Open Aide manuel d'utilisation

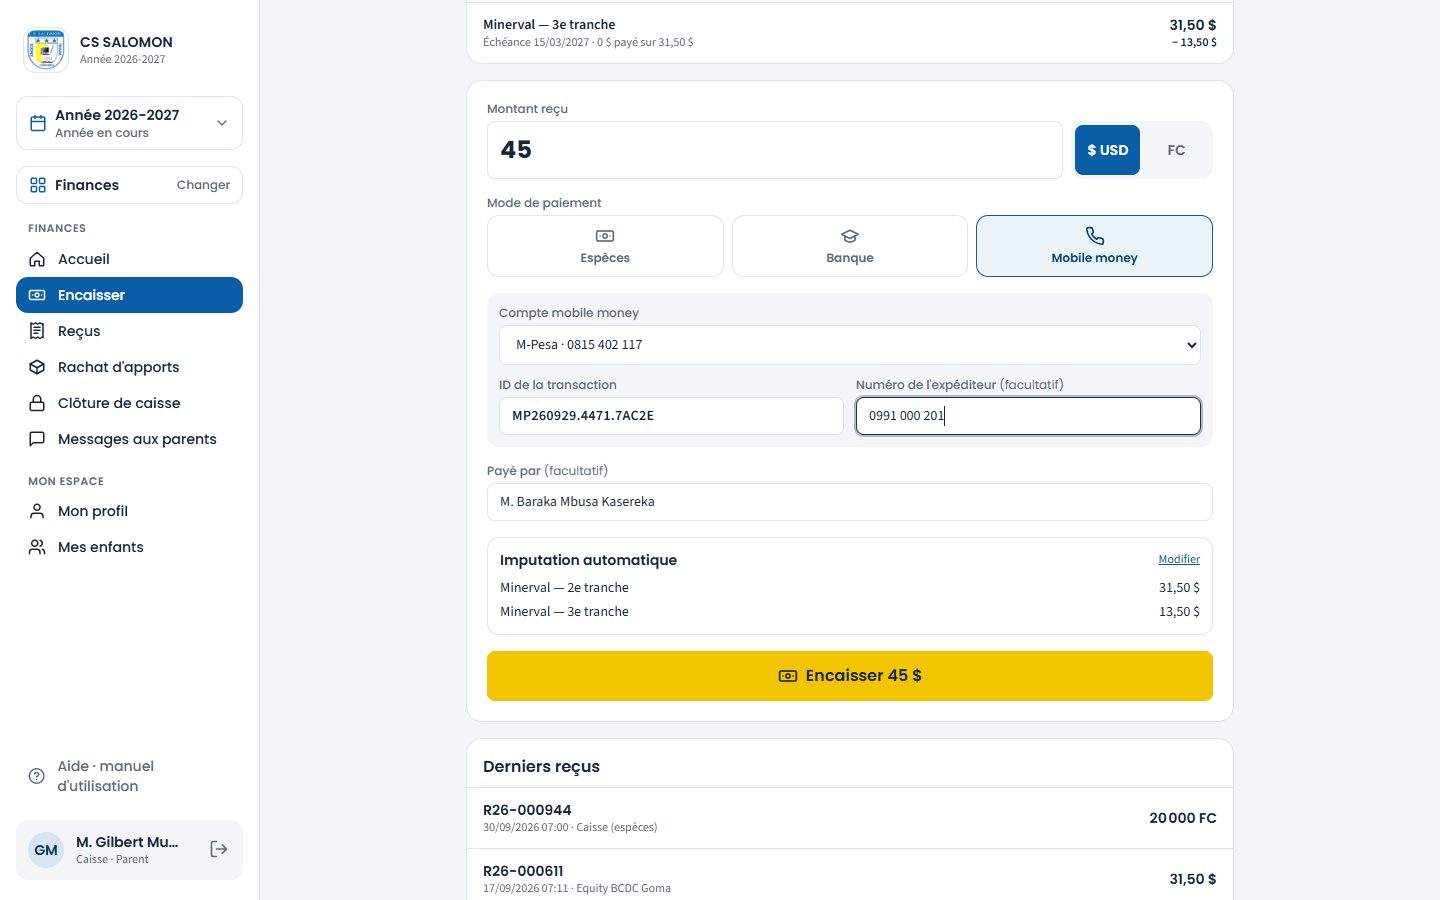129,776
